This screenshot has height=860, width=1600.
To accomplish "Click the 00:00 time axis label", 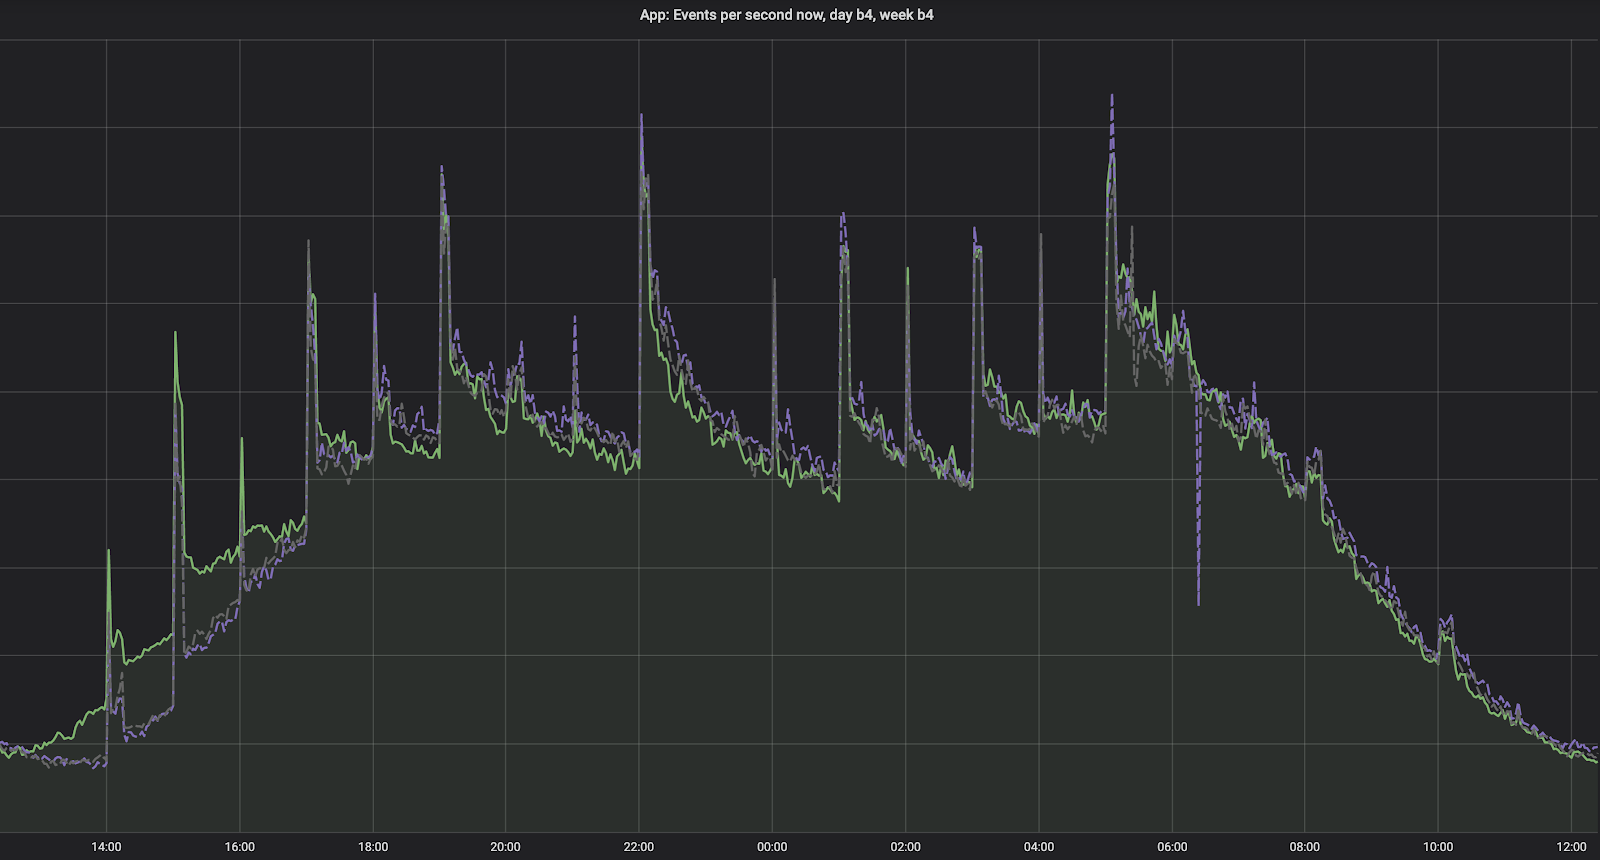I will tap(772, 847).
